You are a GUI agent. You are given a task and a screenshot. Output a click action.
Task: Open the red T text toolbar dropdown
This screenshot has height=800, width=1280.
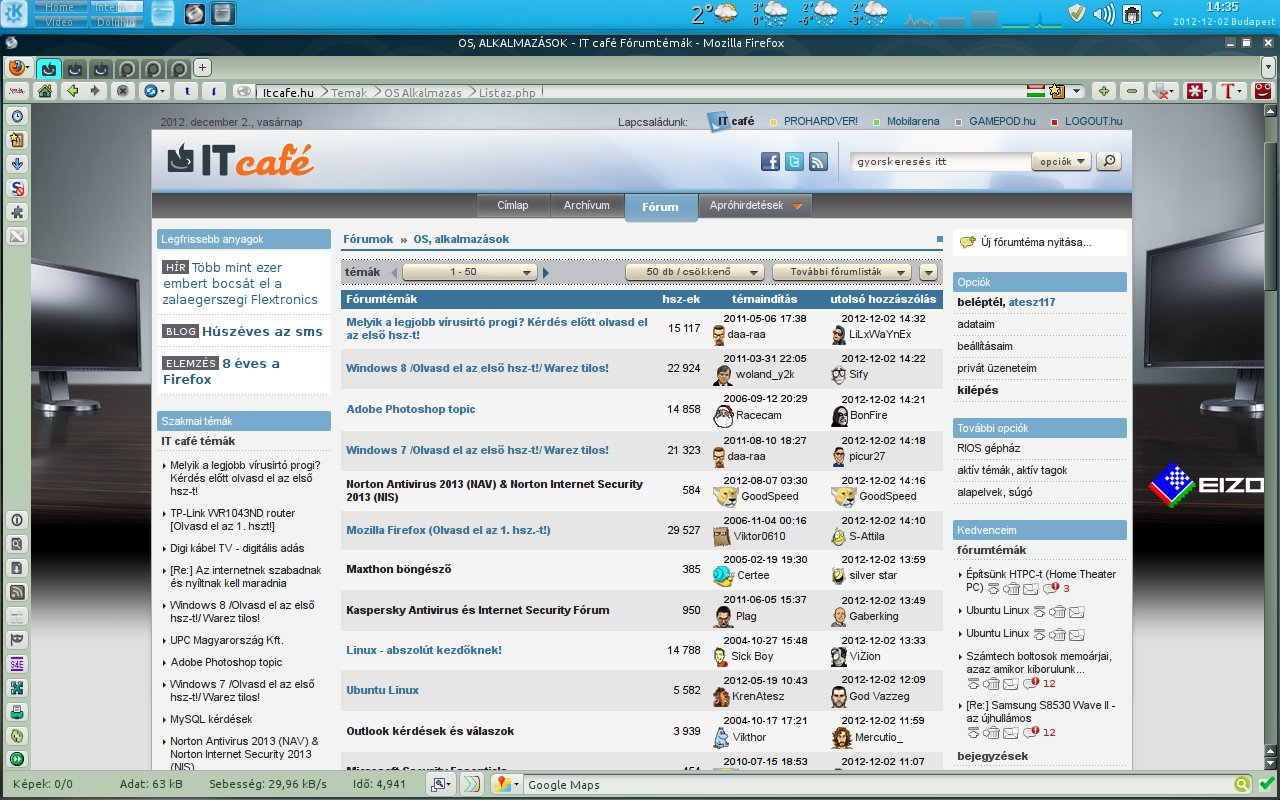pyautogui.click(x=1231, y=91)
